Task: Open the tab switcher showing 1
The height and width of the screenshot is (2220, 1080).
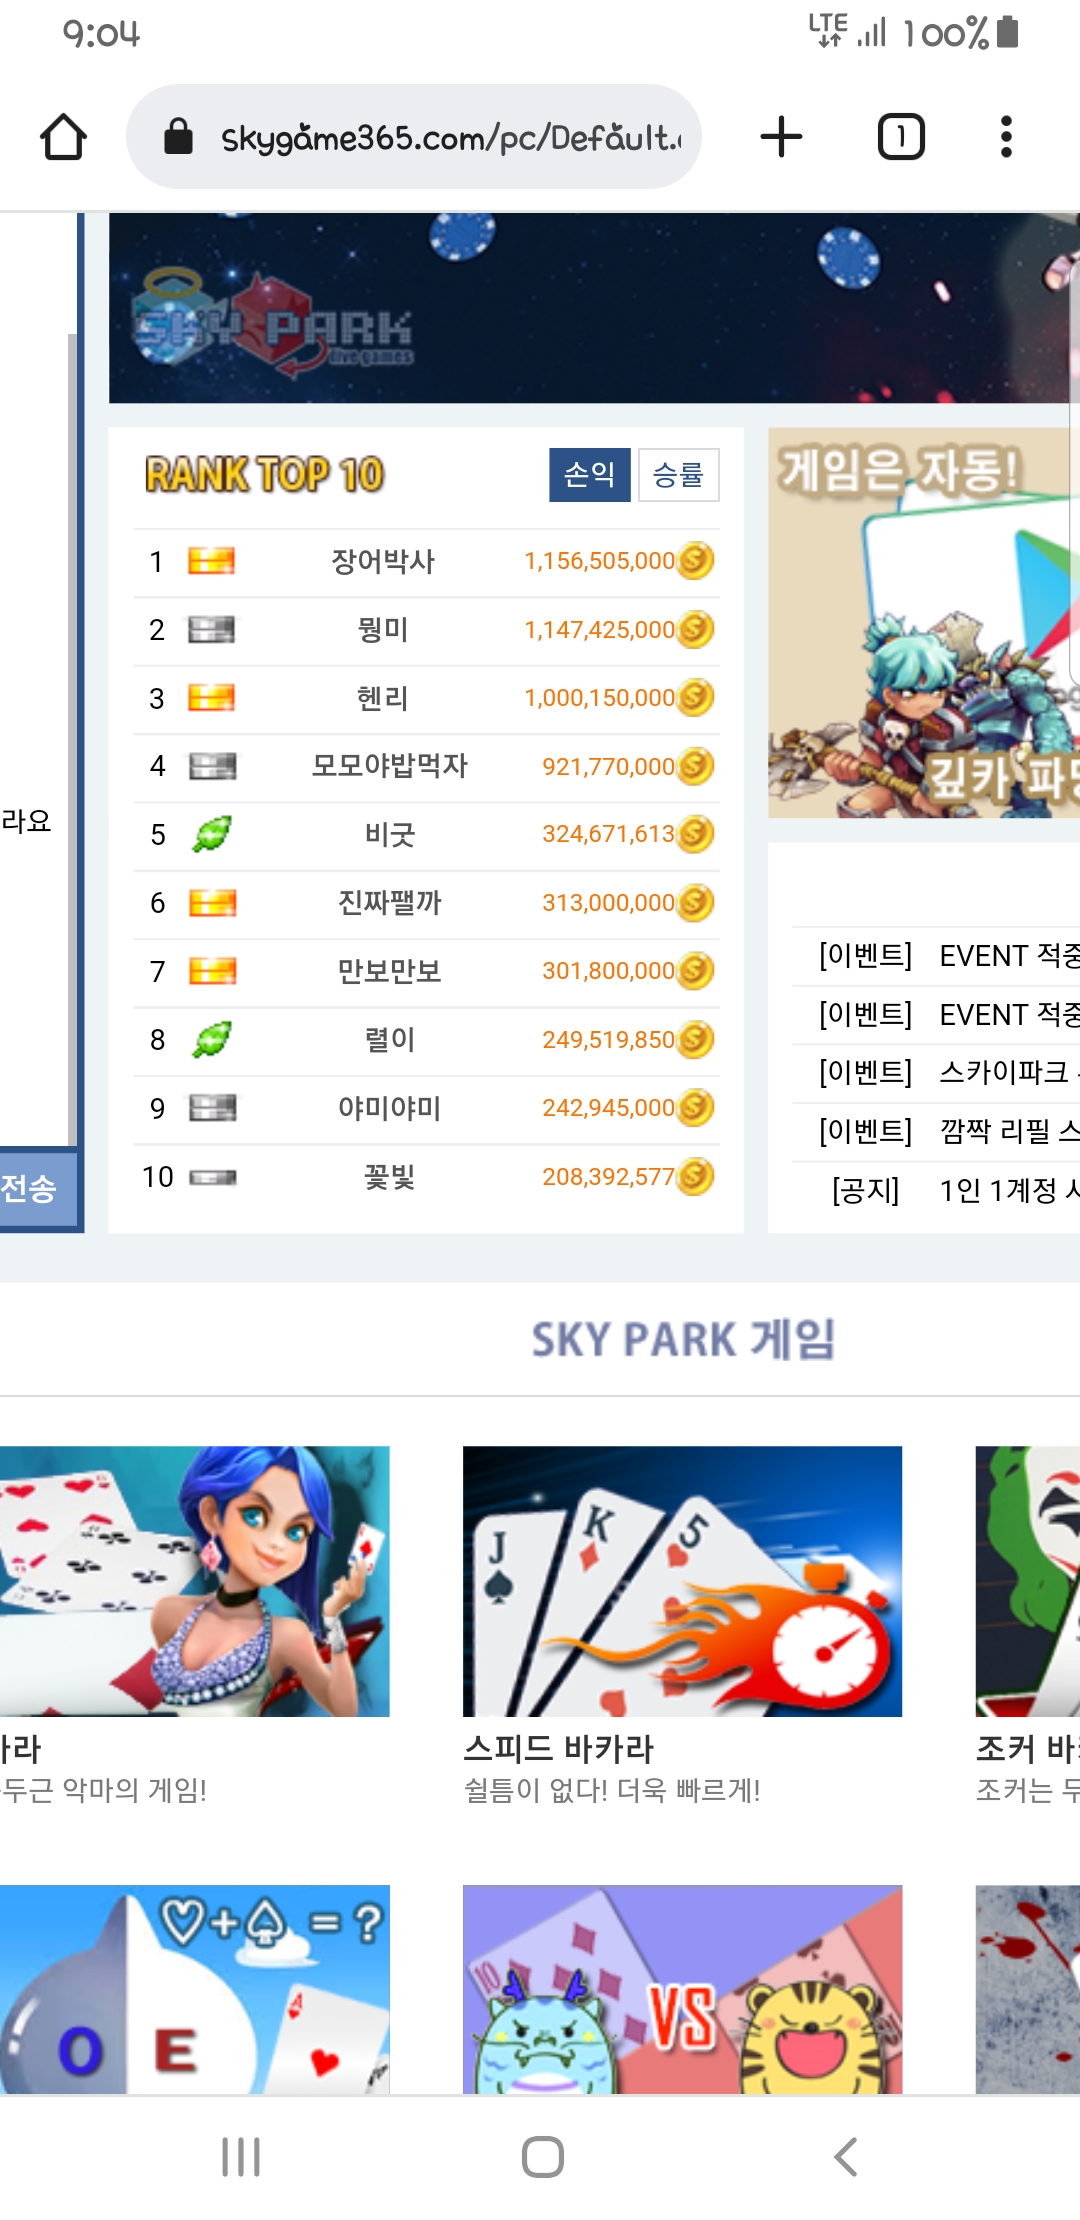Action: 901,137
